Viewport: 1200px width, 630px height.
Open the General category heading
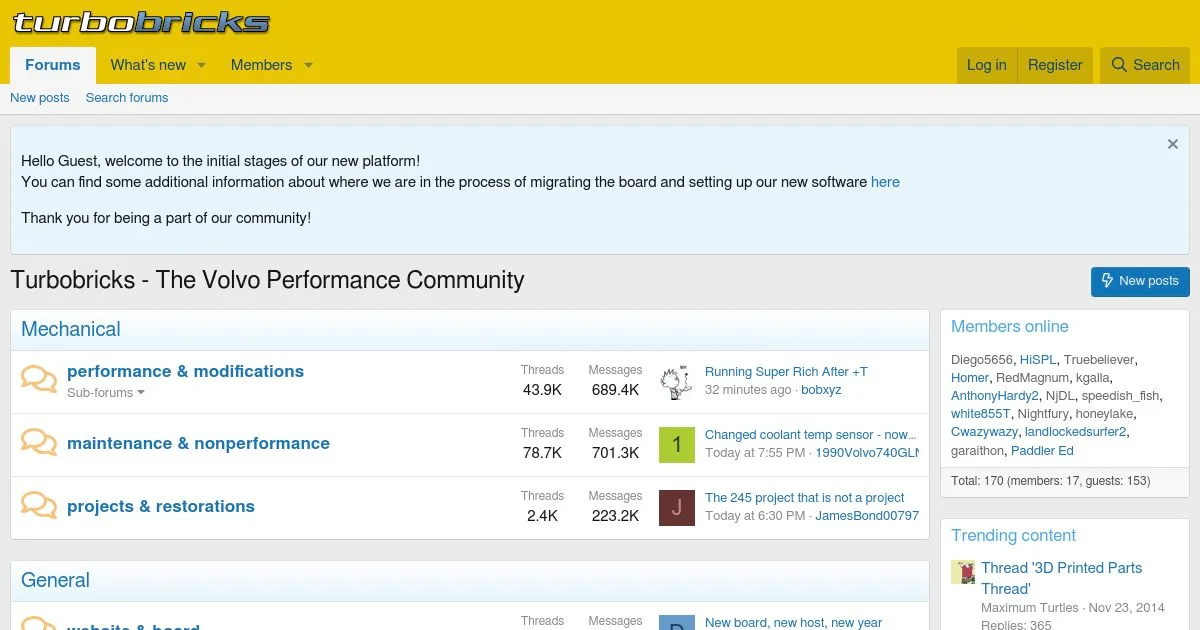coord(55,580)
